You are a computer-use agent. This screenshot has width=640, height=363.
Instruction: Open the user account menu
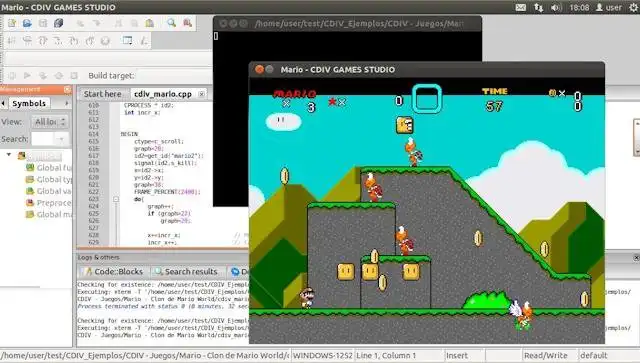tap(609, 7)
